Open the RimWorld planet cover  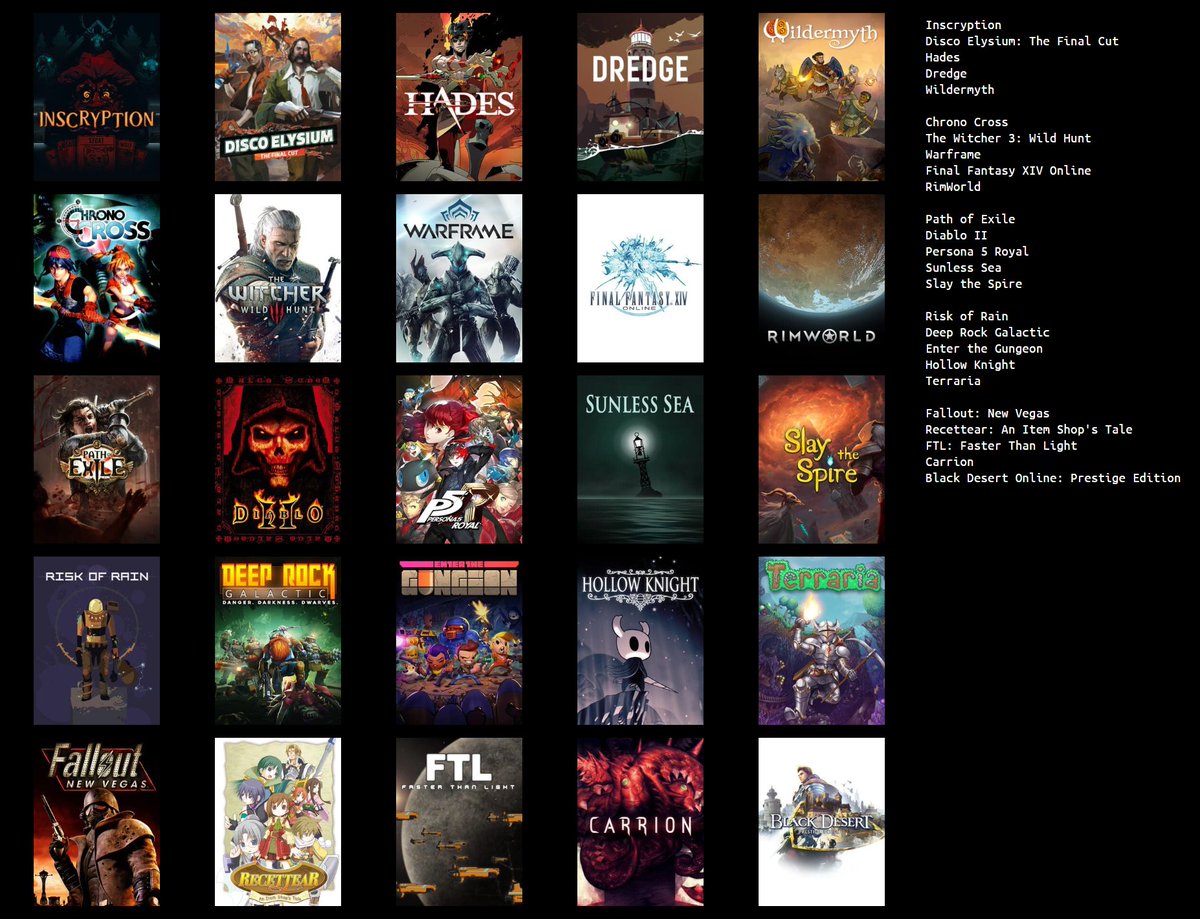click(x=821, y=278)
